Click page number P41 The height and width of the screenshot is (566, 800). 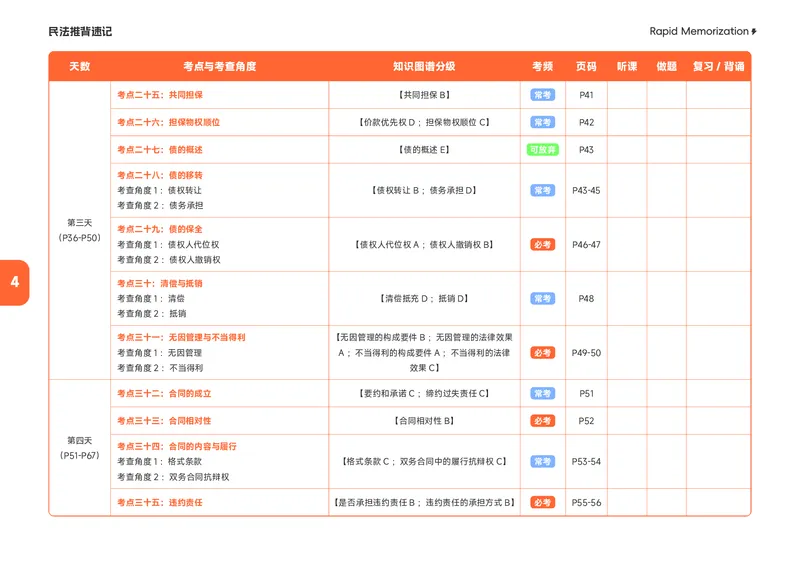pyautogui.click(x=586, y=95)
